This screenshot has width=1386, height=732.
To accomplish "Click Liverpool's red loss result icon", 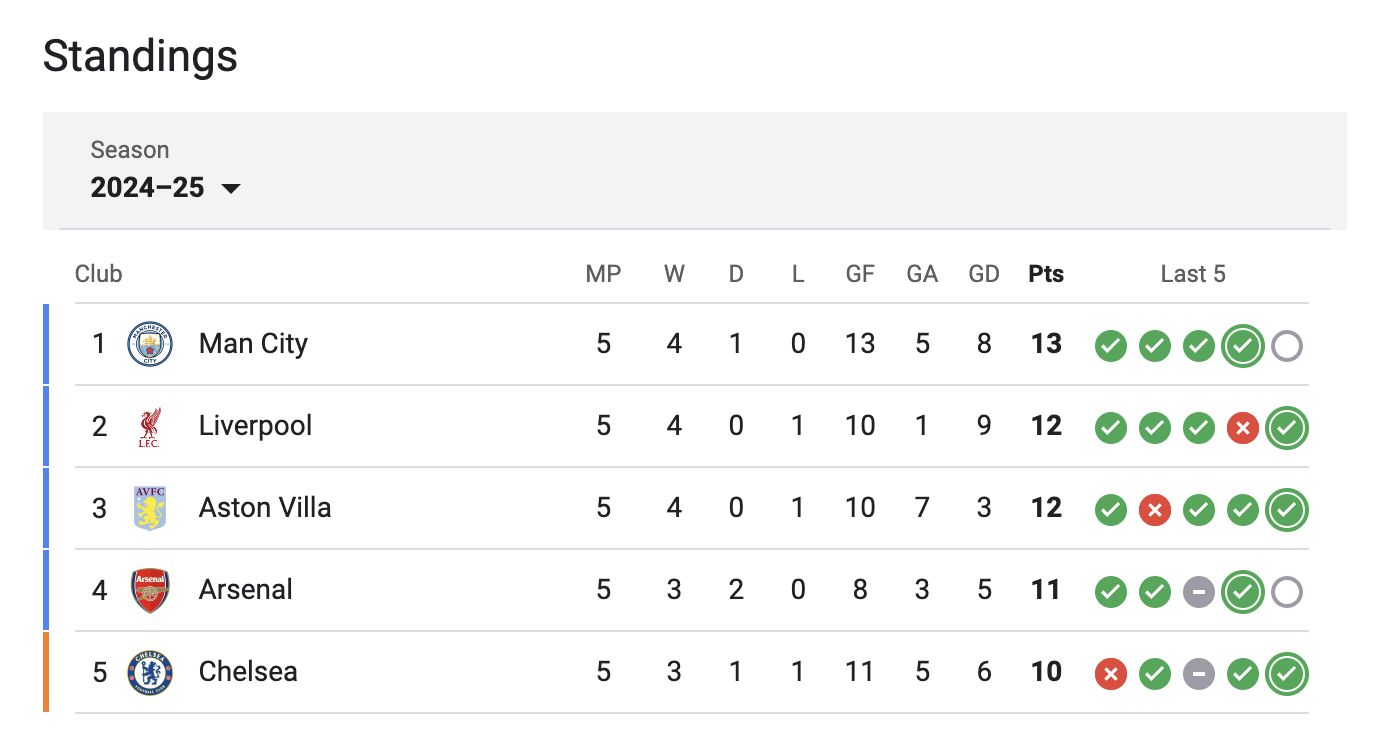I will (x=1242, y=428).
